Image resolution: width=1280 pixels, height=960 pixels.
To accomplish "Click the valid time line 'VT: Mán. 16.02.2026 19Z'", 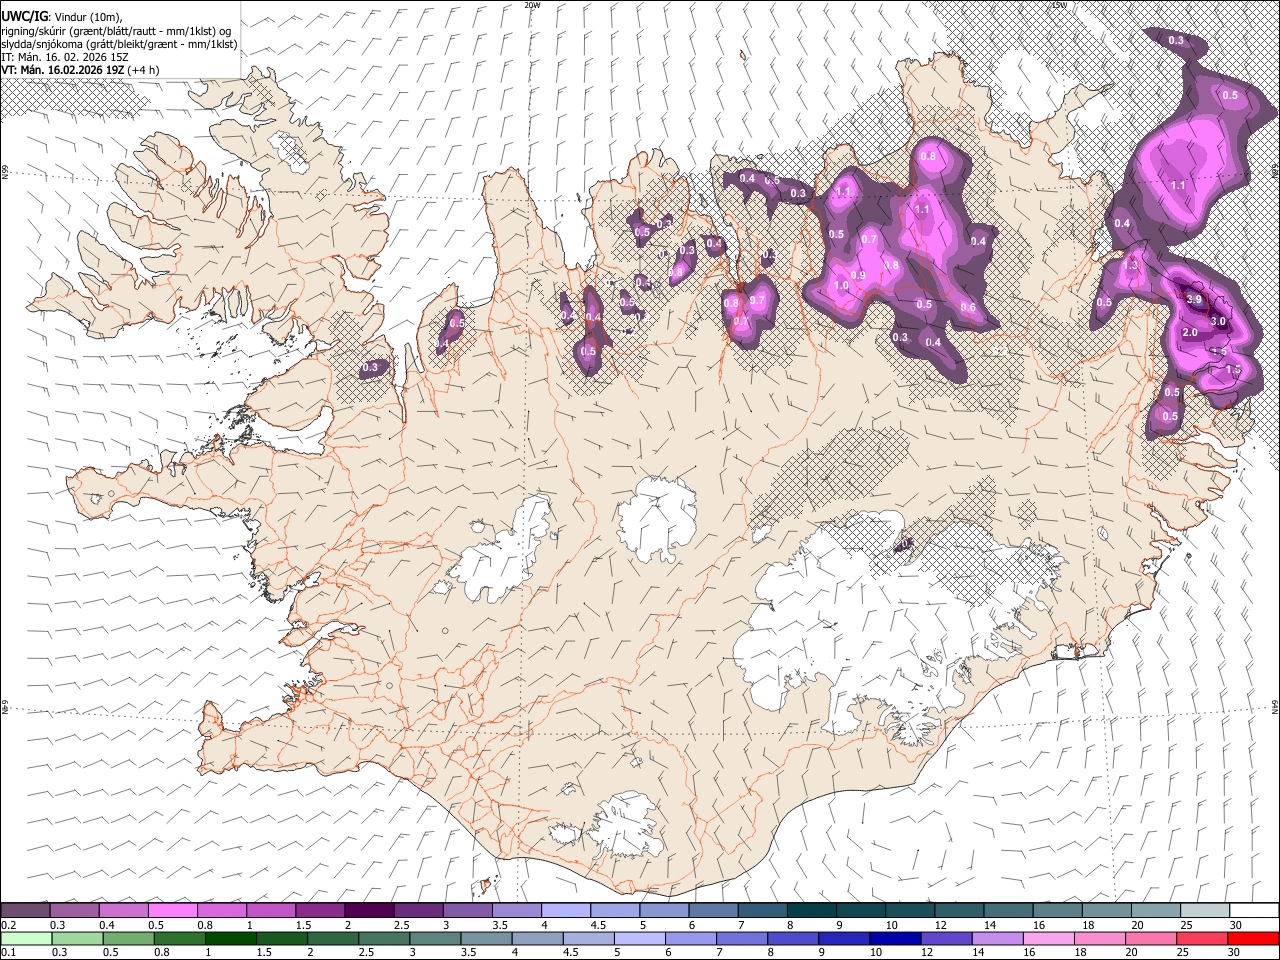I will pyautogui.click(x=65, y=70).
